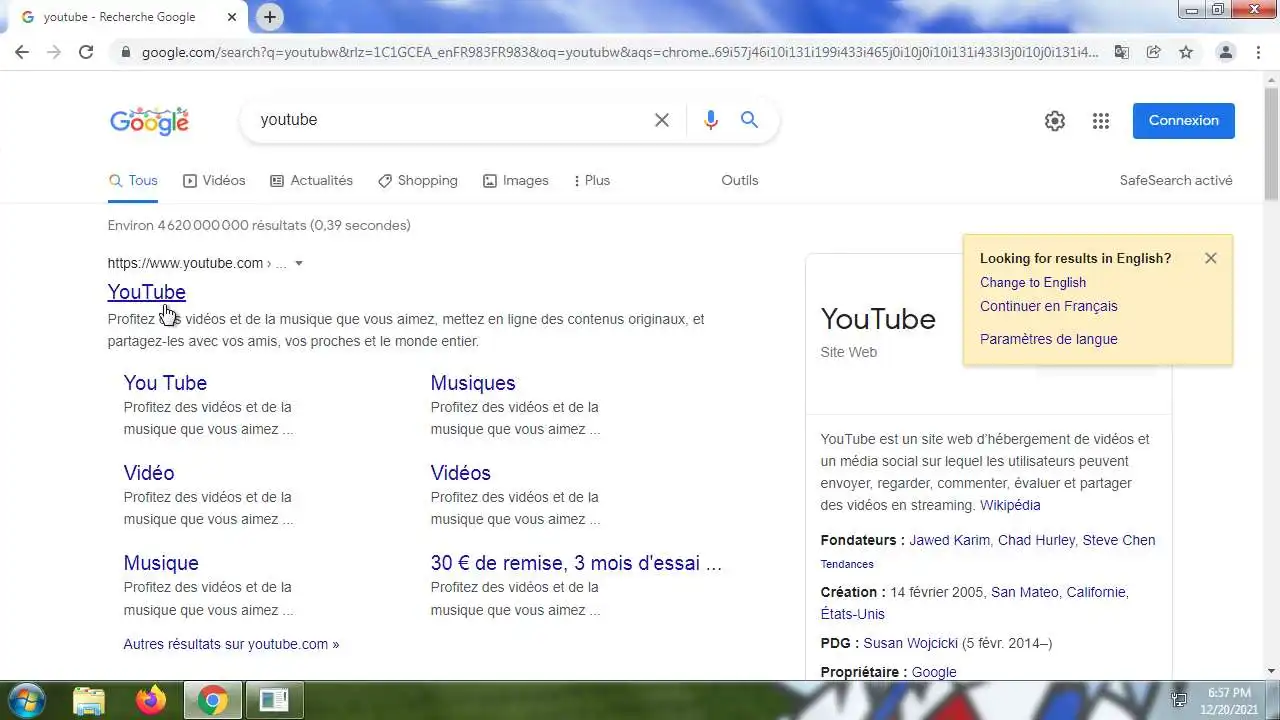Switch to the Actualités tab

(312, 180)
